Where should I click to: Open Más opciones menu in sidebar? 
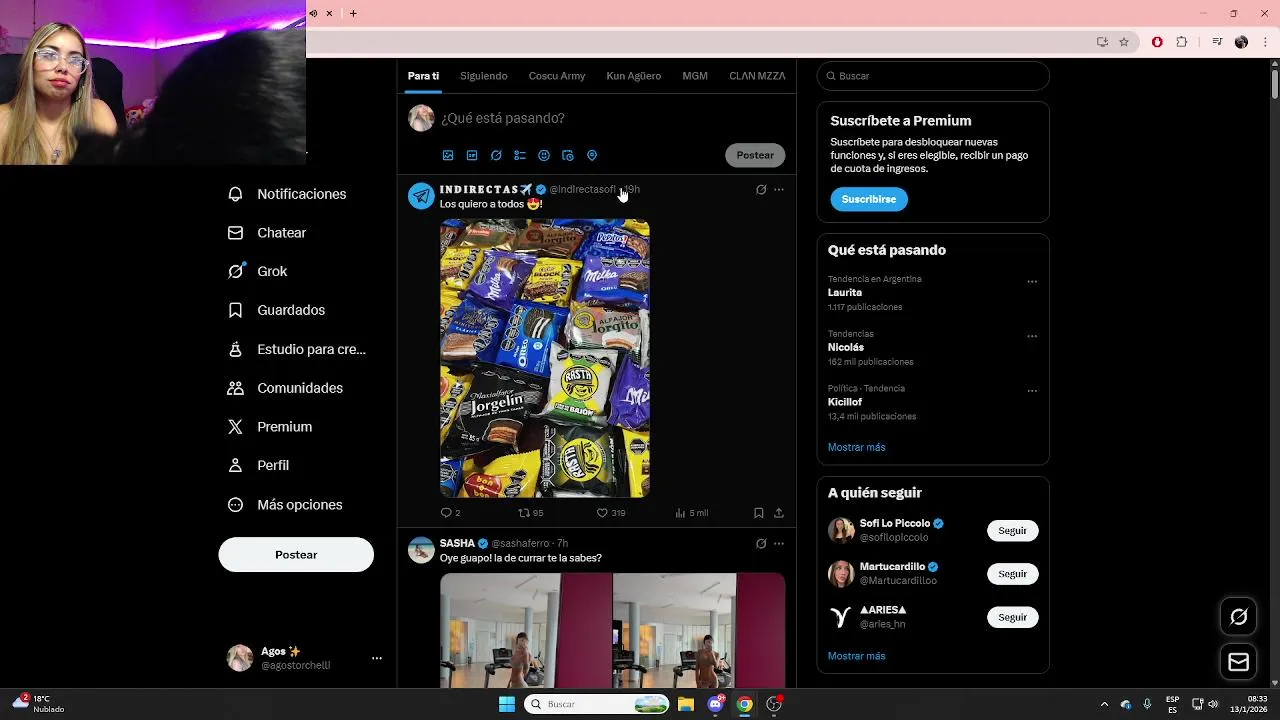(285, 505)
